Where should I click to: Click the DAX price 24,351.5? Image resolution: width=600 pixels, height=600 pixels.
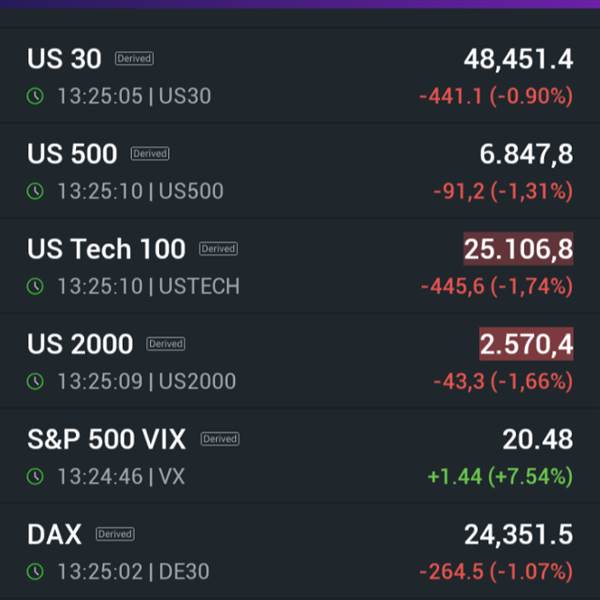[x=518, y=534]
